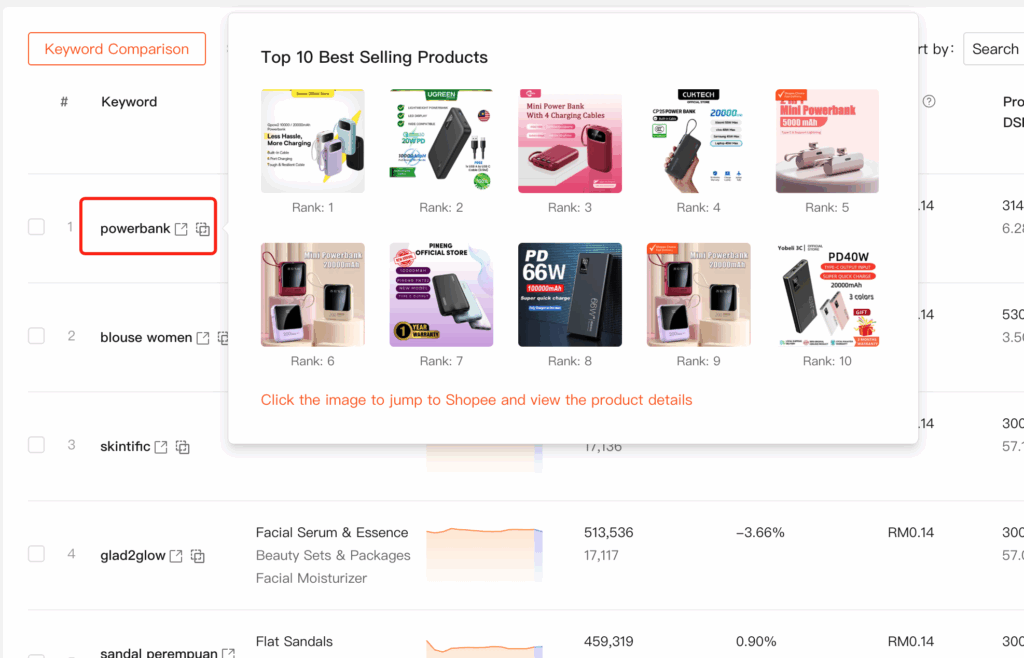Click the glad2glow trend chart
The image size is (1024, 658).
(485, 555)
